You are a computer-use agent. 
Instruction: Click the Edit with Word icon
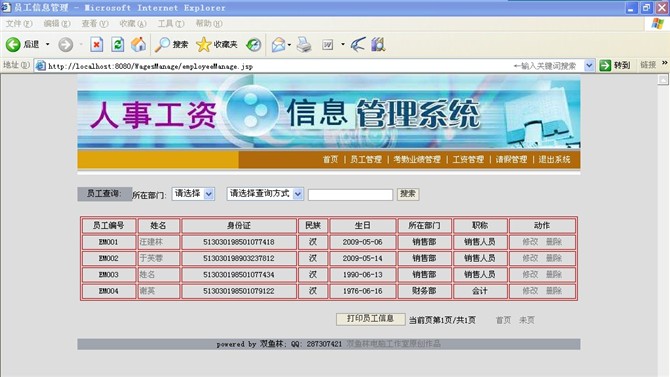[328, 44]
